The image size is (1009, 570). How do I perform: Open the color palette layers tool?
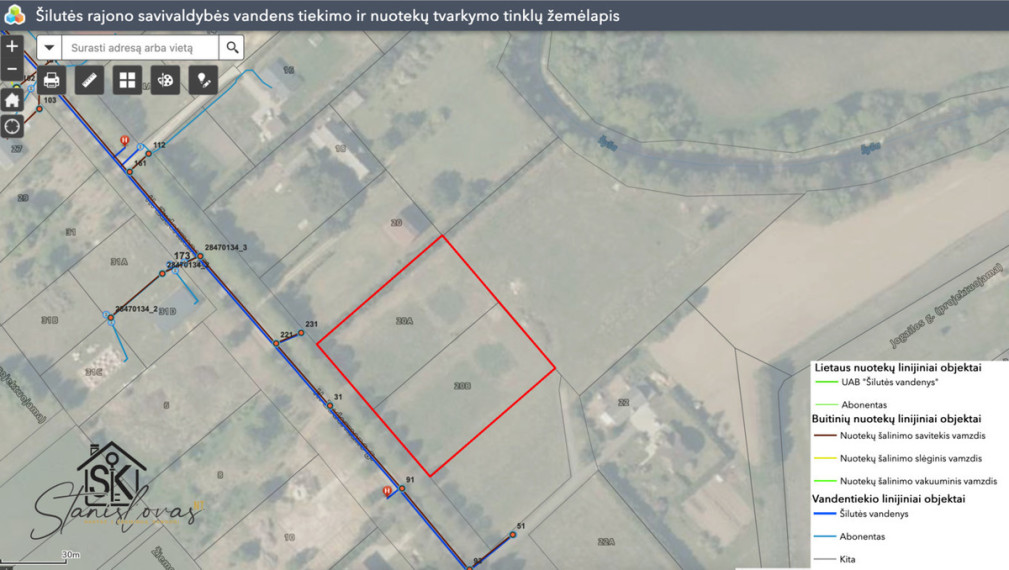point(165,80)
